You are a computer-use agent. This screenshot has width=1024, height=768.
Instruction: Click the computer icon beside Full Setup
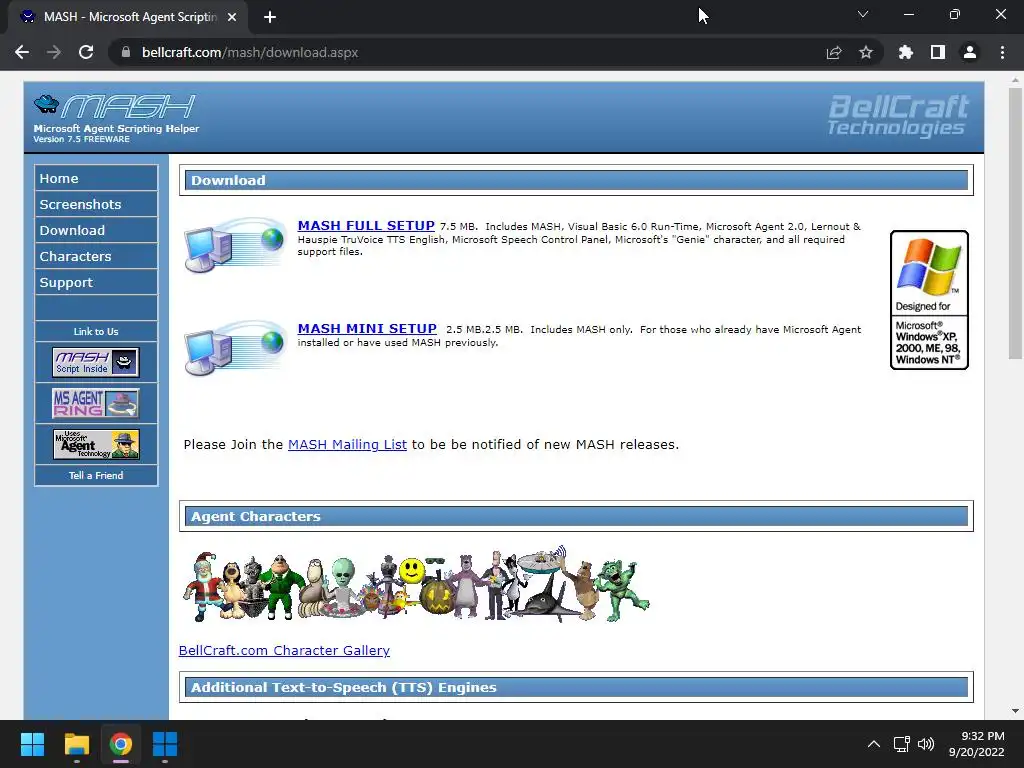point(235,244)
